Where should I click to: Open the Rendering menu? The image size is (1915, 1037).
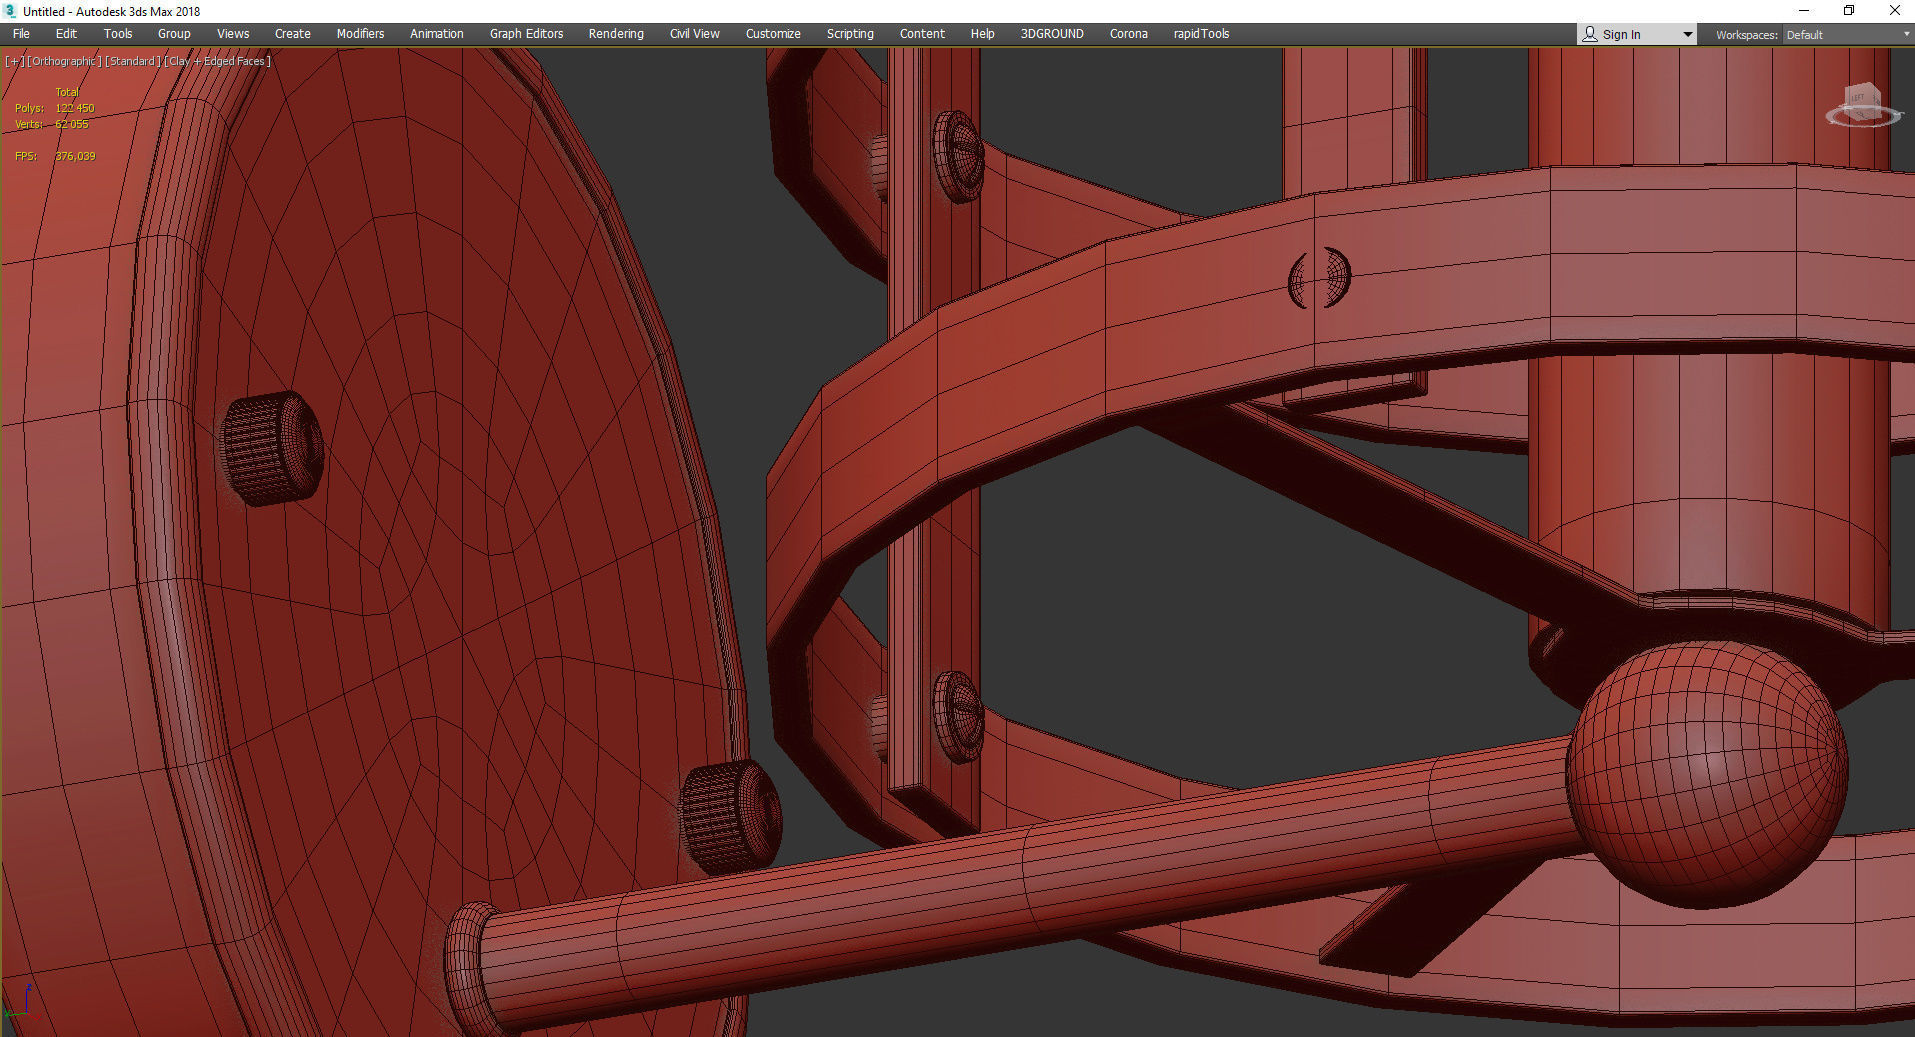pyautogui.click(x=616, y=34)
